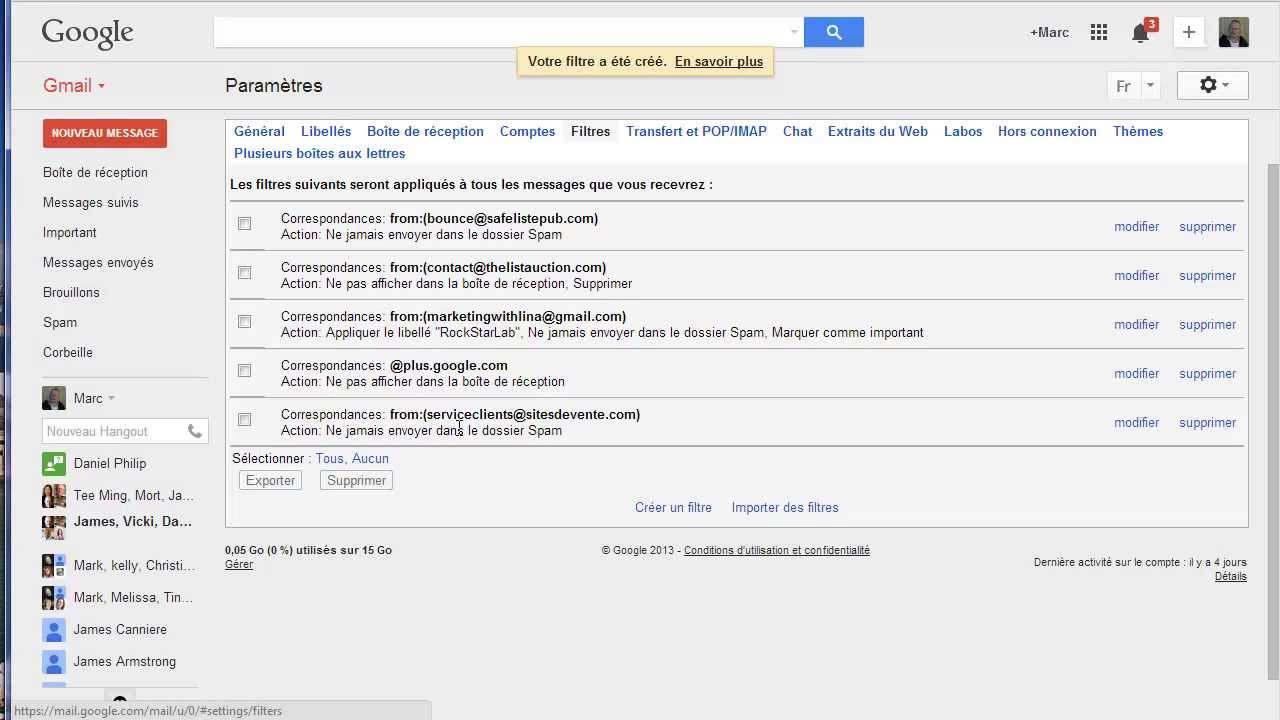Select Tous to check all filters
1280x720 pixels.
(330, 458)
